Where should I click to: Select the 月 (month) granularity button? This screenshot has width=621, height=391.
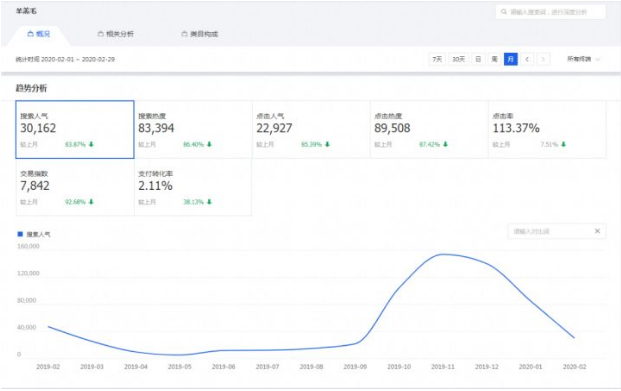[511, 59]
